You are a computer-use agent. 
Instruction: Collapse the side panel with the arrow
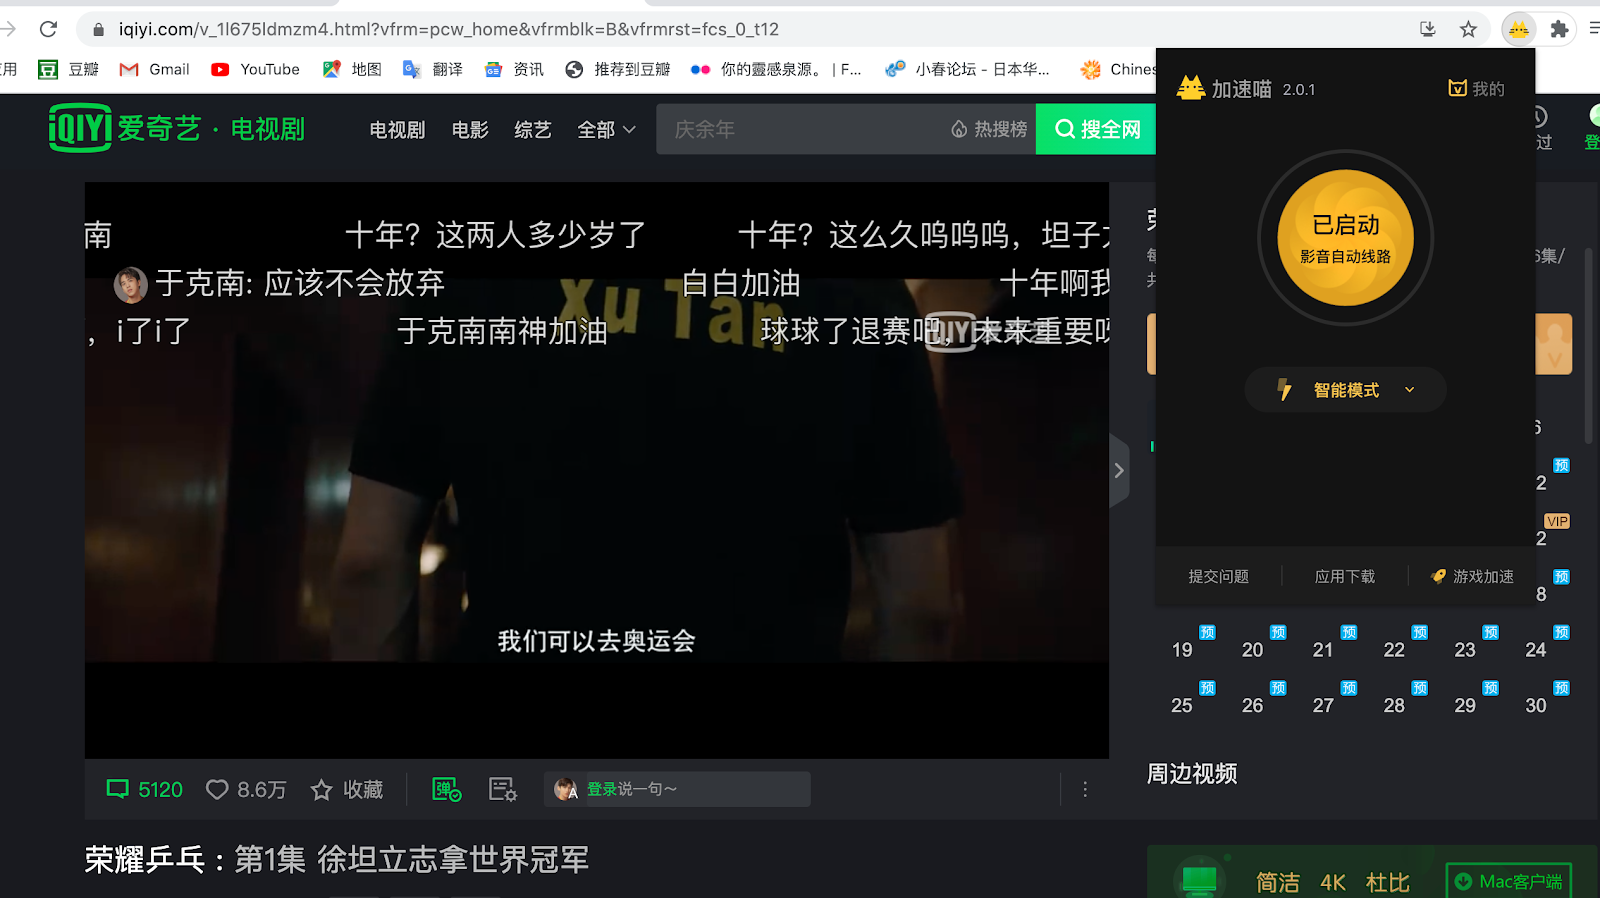(1119, 471)
